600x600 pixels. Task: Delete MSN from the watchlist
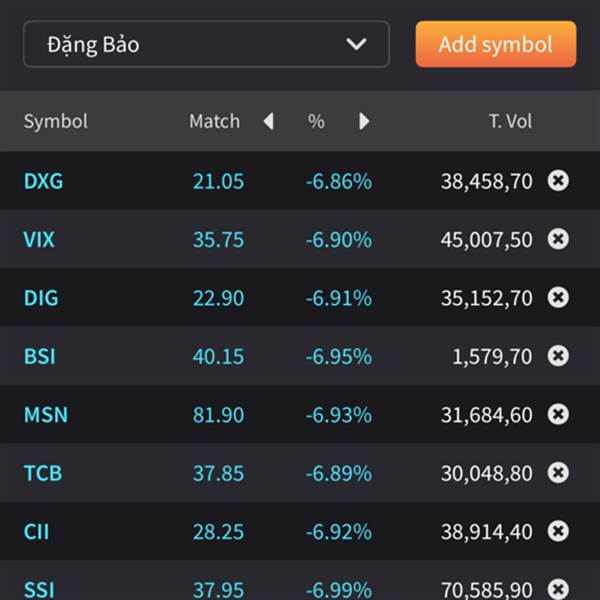559,414
